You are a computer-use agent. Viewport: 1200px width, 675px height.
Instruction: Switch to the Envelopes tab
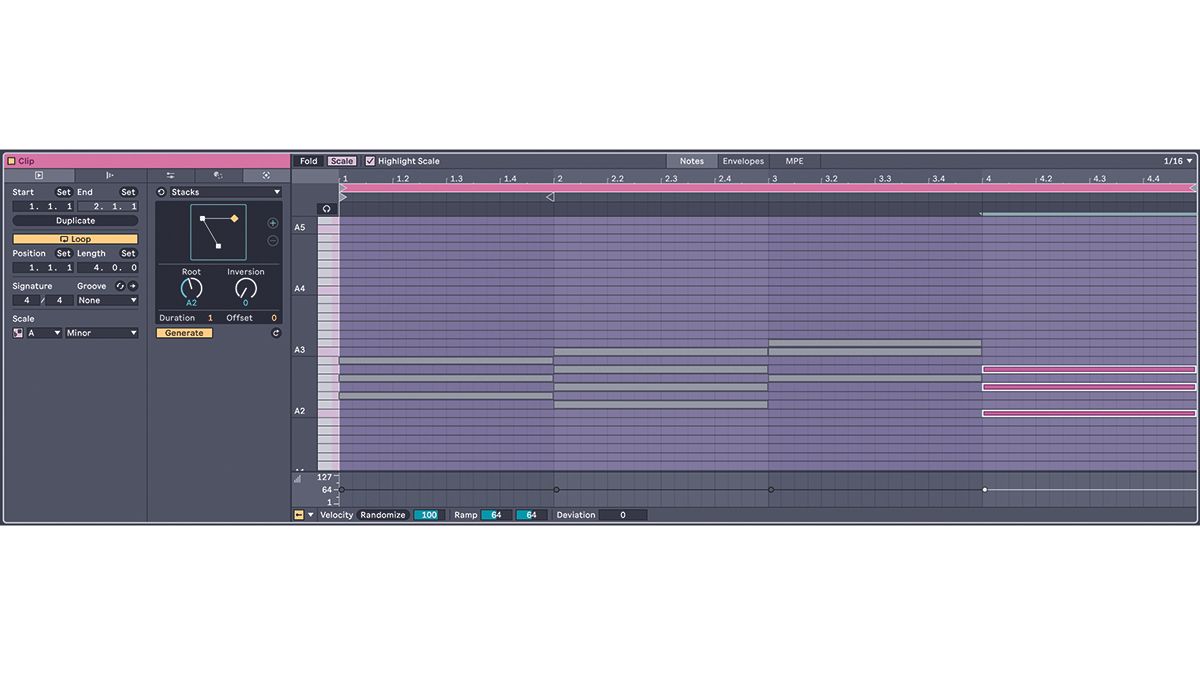[743, 161]
